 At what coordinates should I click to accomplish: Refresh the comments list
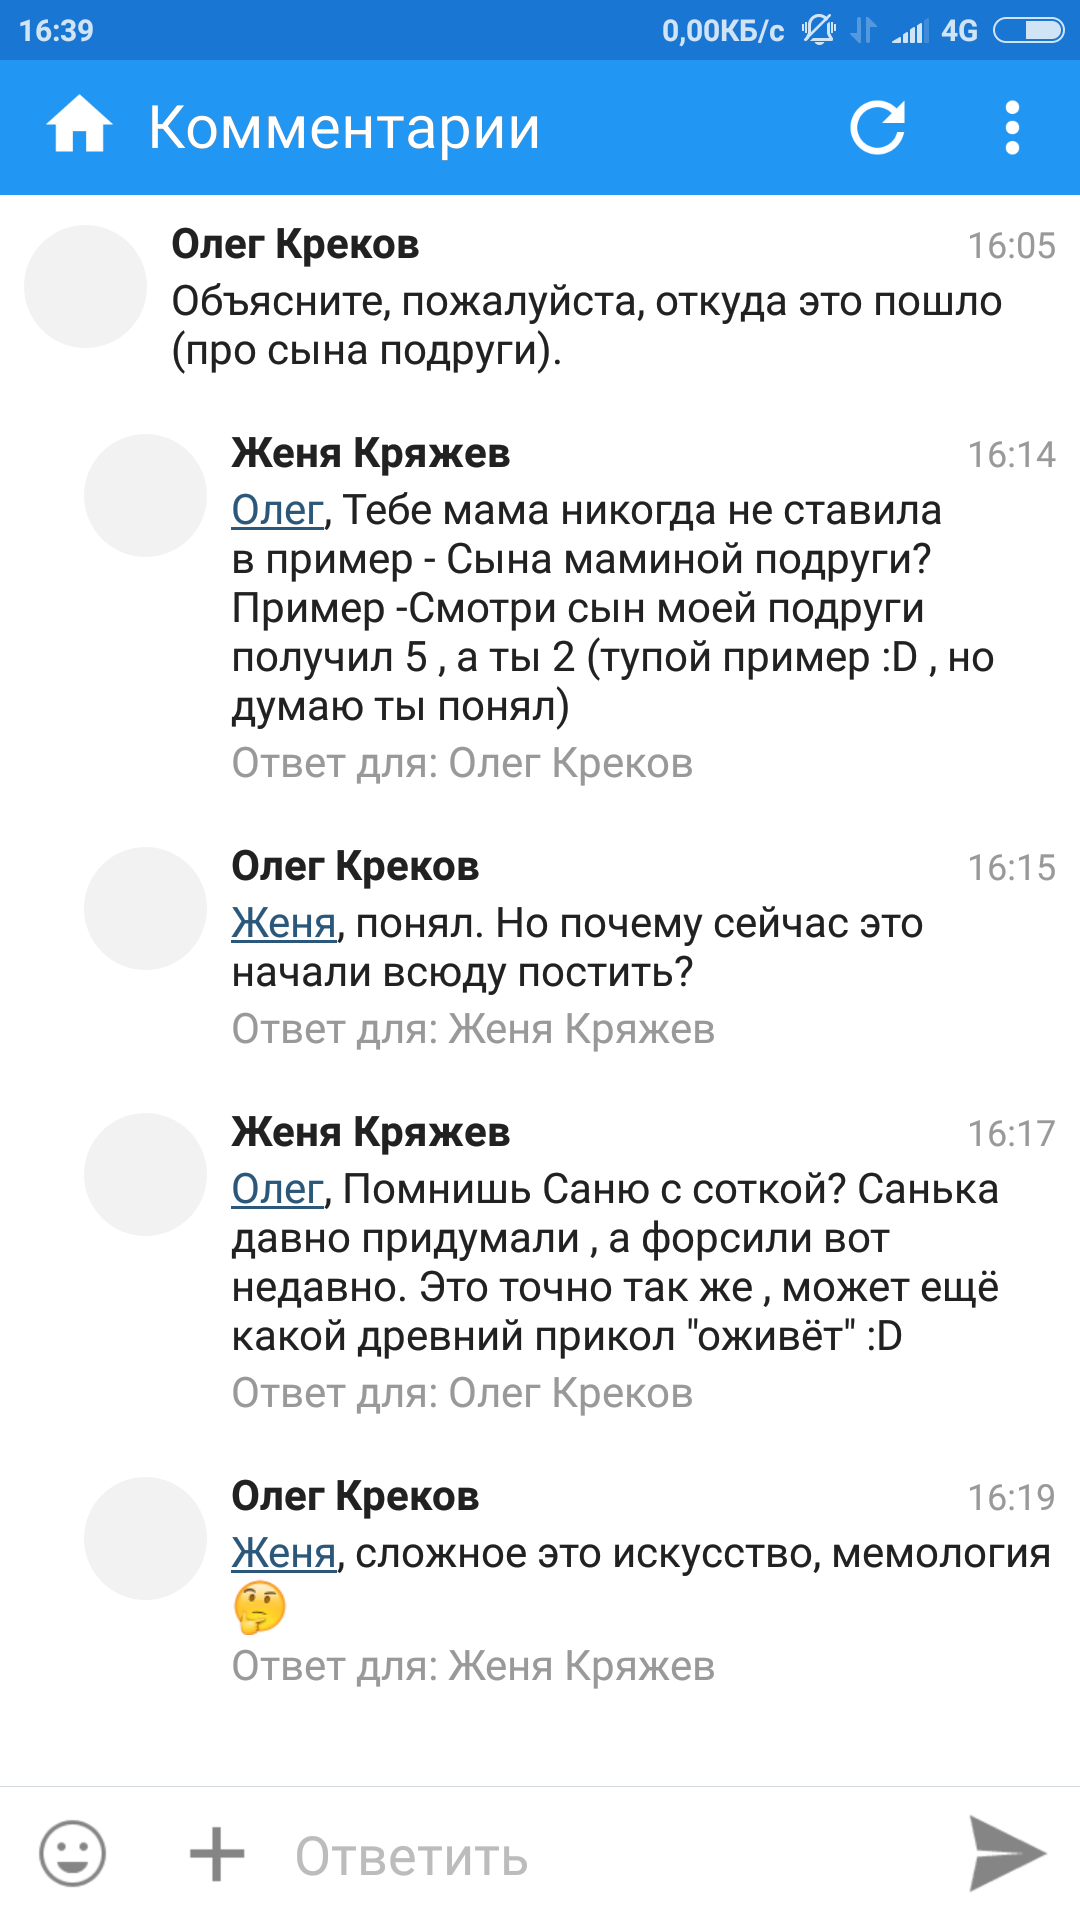pyautogui.click(x=877, y=128)
